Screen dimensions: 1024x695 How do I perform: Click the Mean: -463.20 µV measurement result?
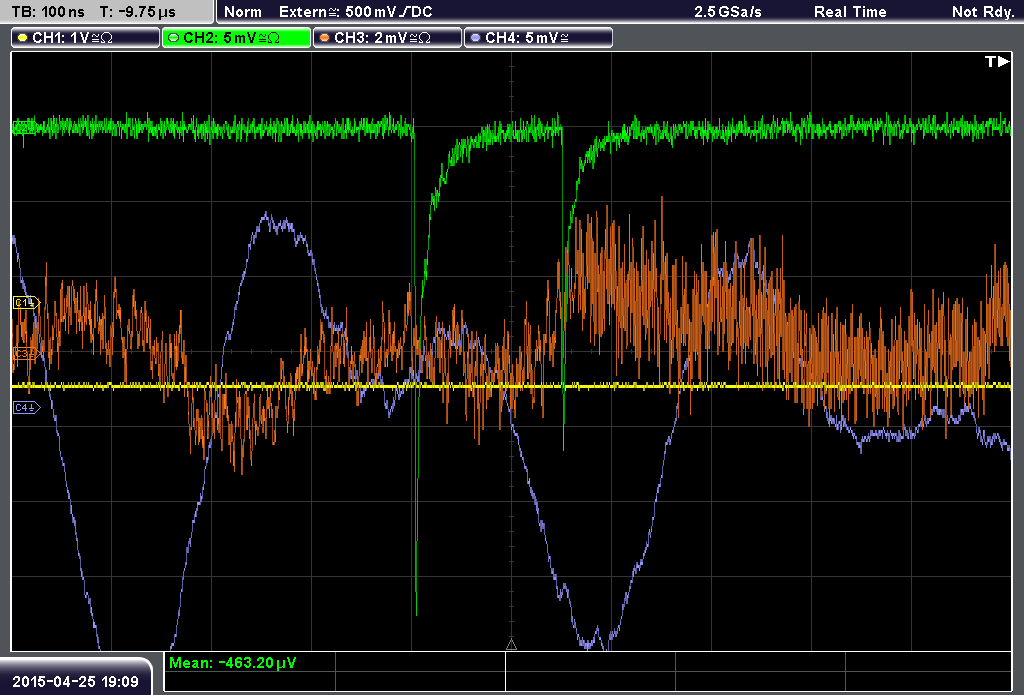point(232,663)
